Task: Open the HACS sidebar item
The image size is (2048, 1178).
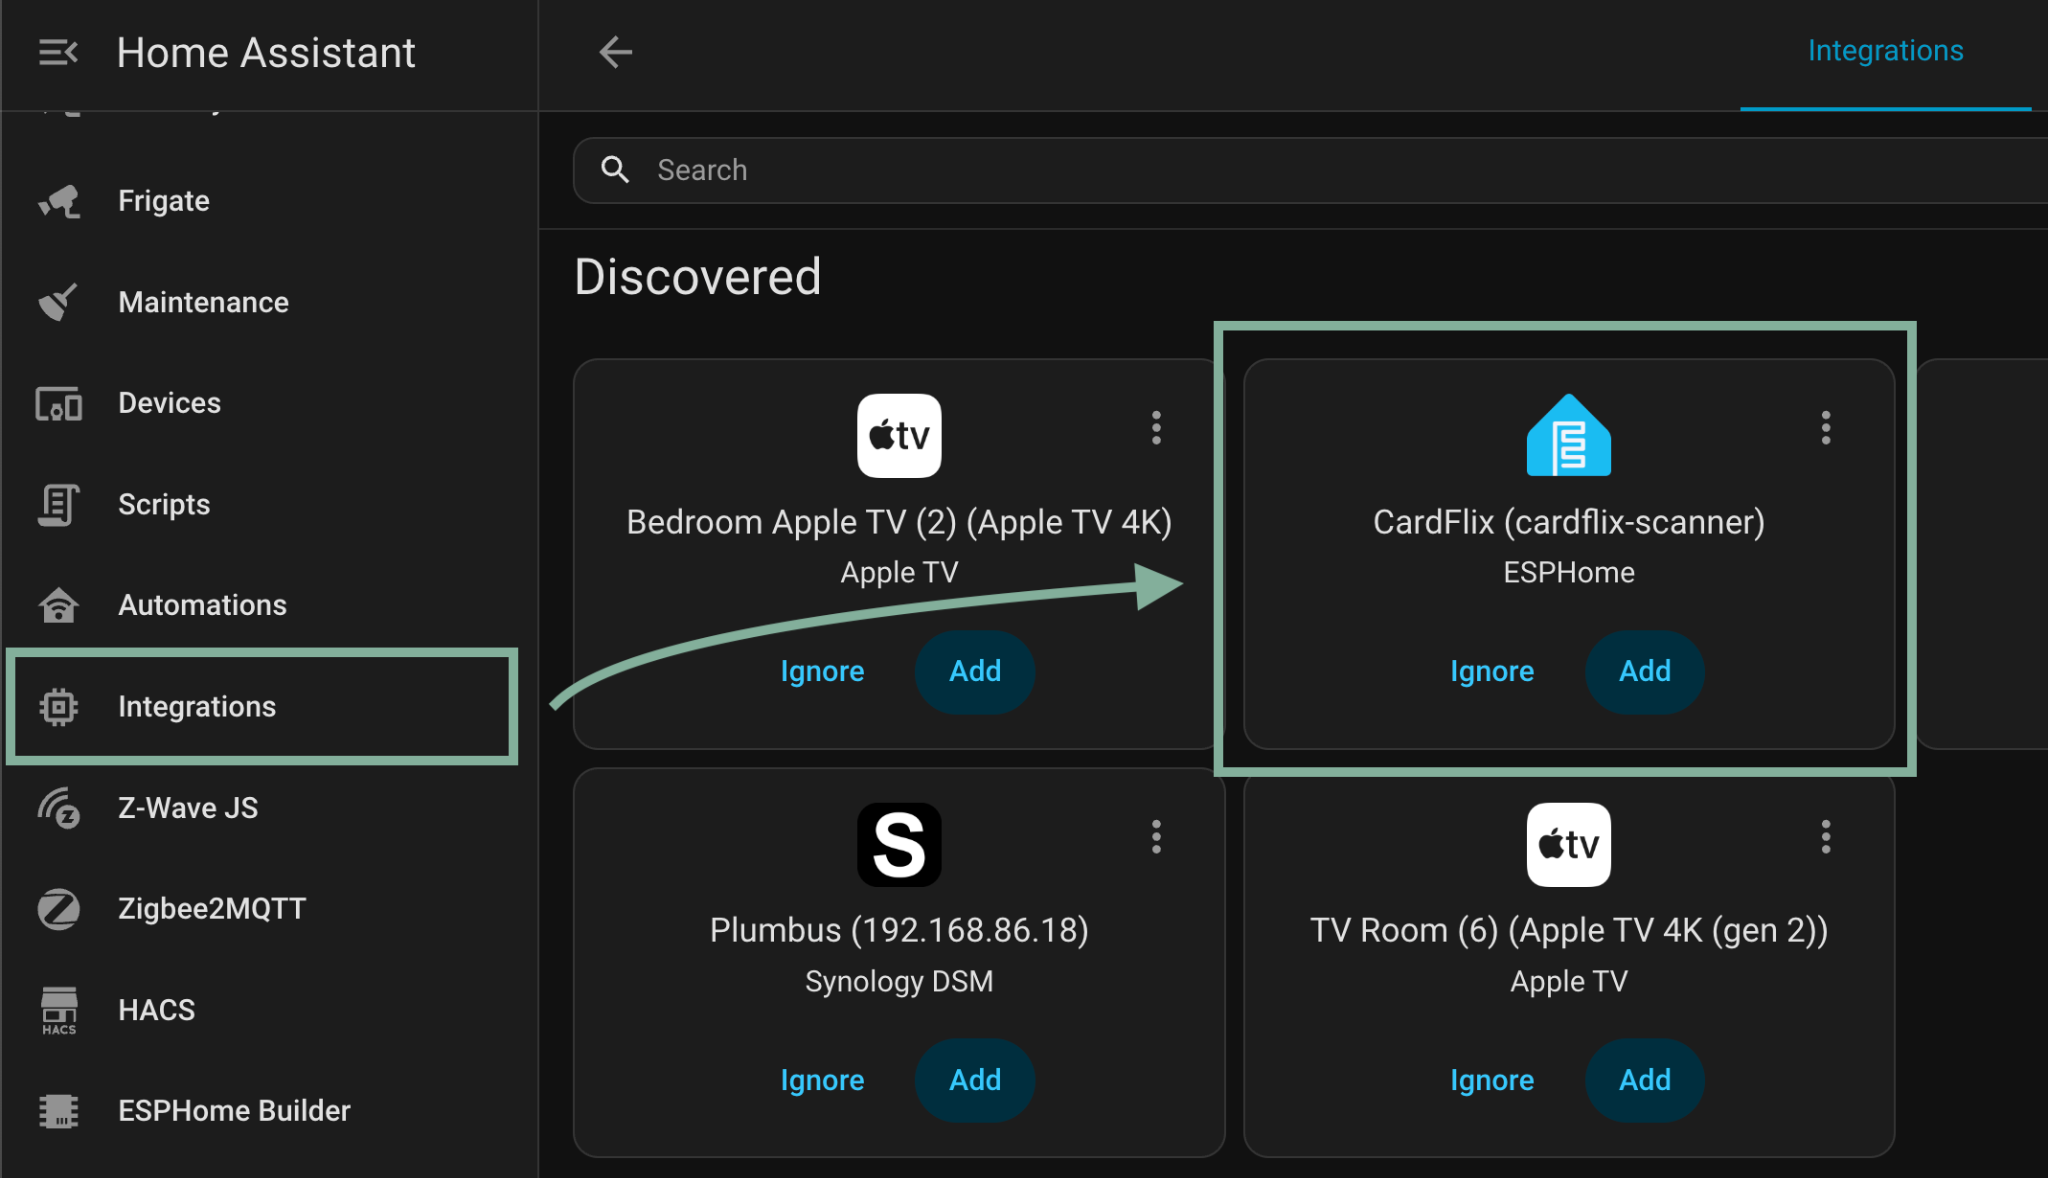Action: tap(156, 1010)
